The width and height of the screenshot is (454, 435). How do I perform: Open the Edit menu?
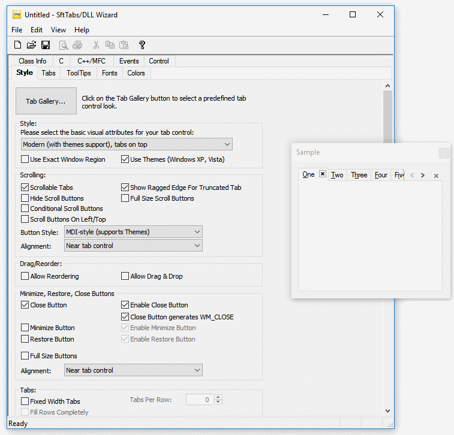pos(36,30)
